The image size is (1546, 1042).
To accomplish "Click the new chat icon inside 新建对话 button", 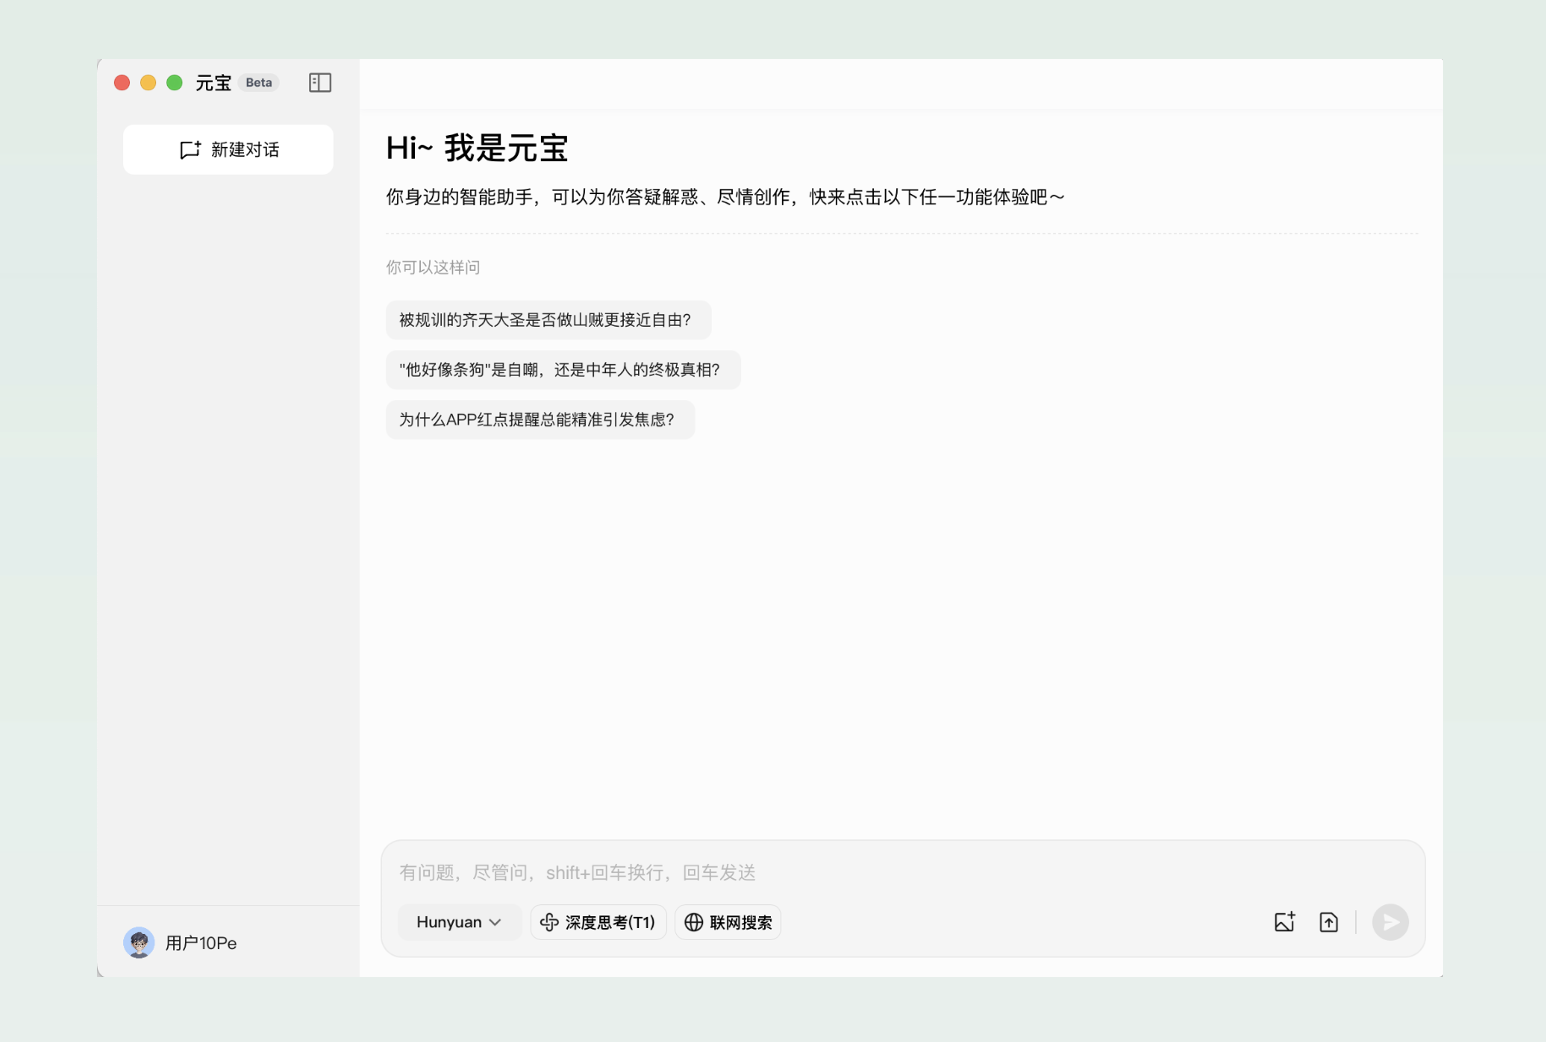I will point(190,149).
